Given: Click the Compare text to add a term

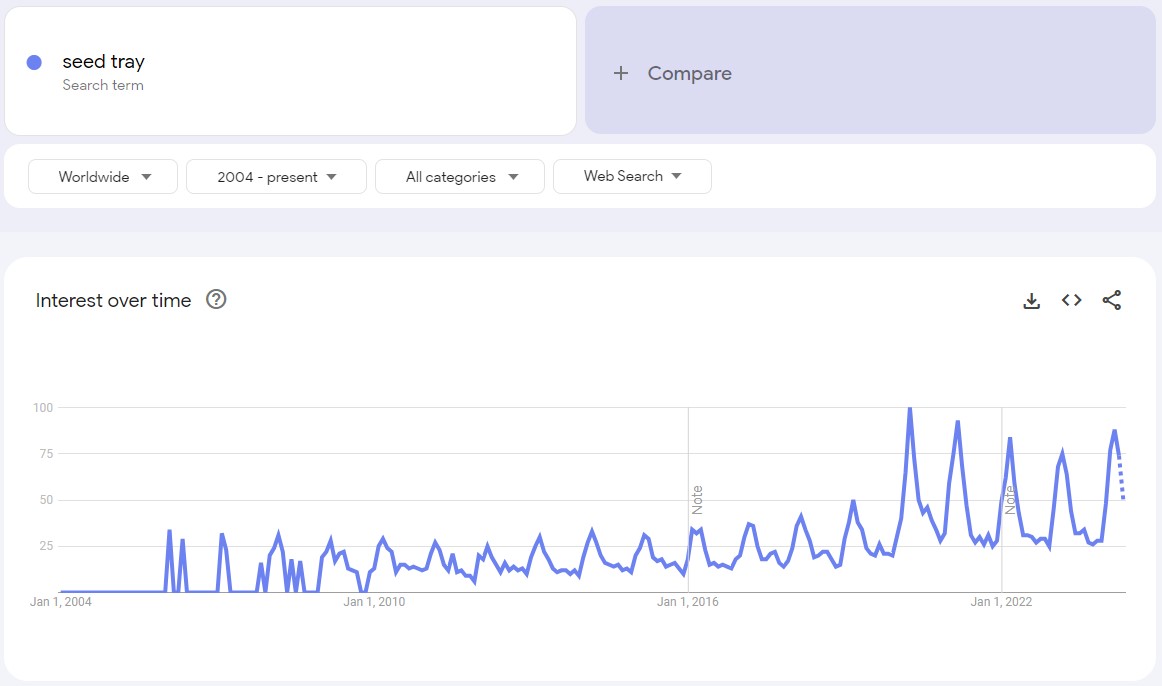Looking at the screenshot, I should click(689, 73).
